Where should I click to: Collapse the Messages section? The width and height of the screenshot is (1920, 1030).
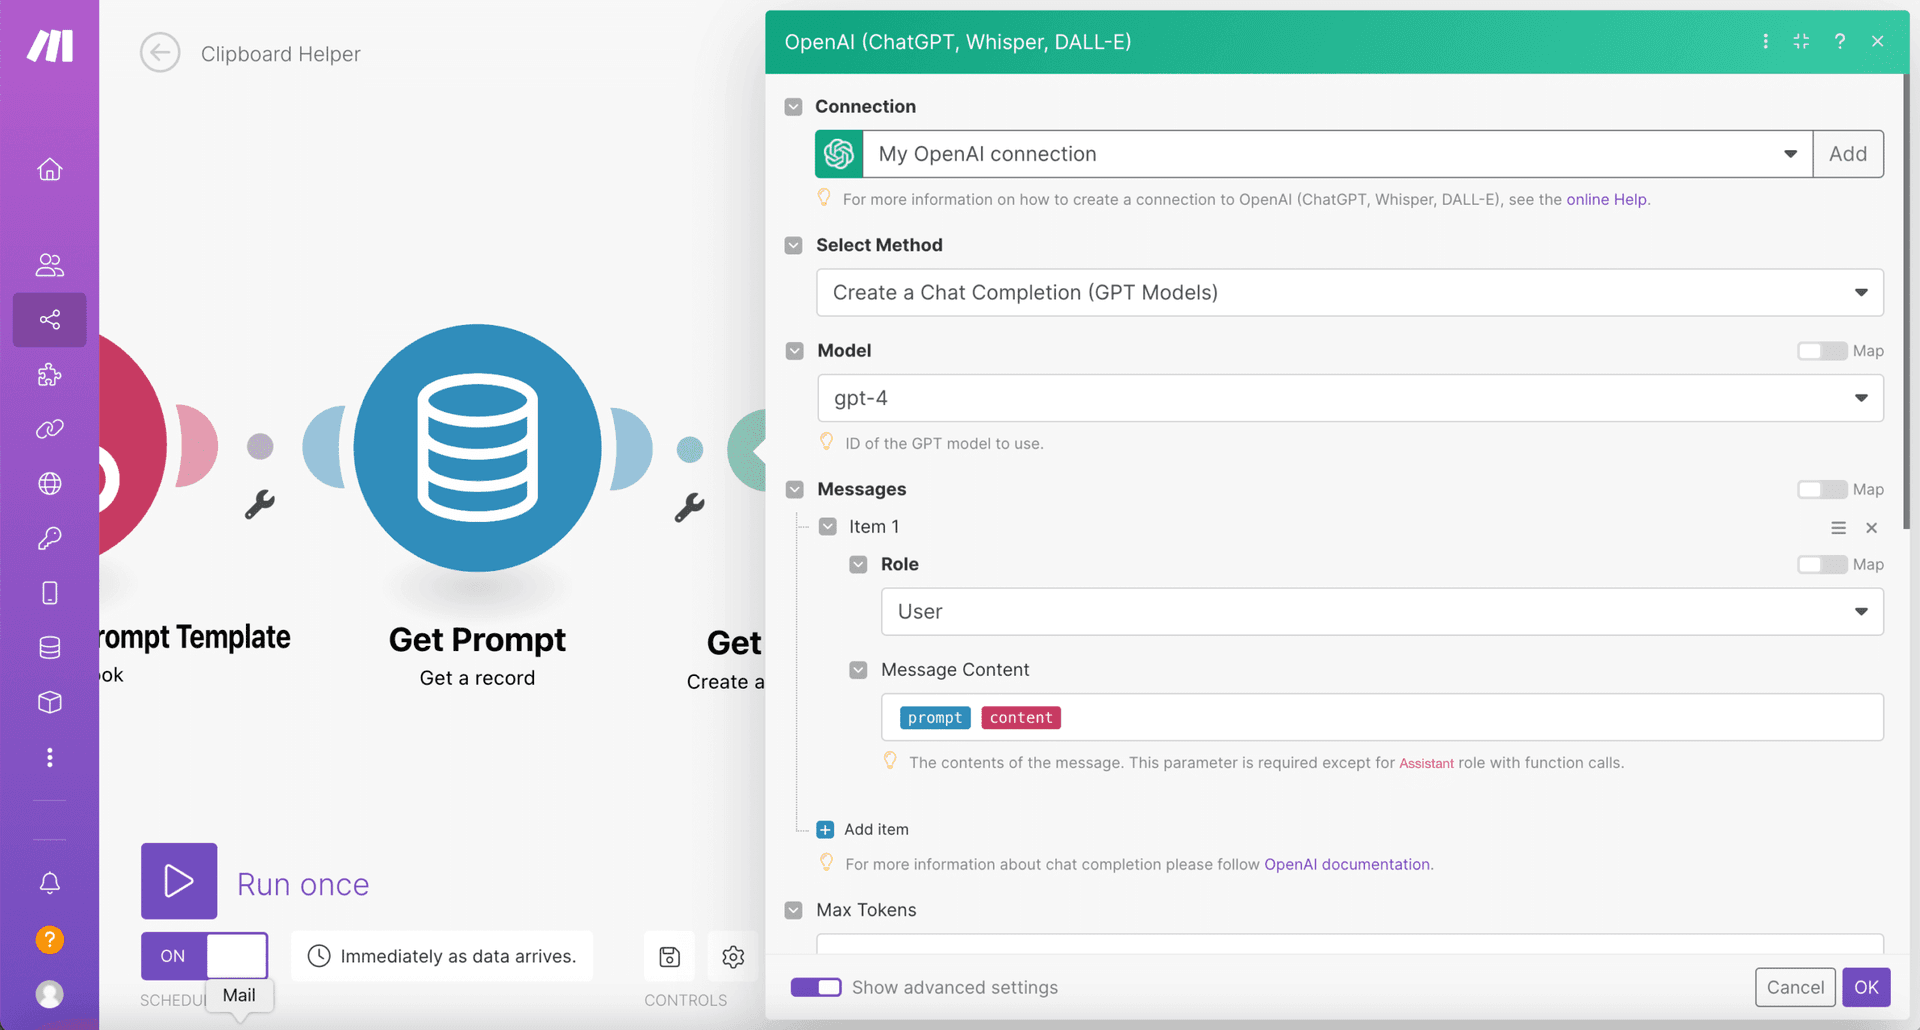click(x=794, y=489)
